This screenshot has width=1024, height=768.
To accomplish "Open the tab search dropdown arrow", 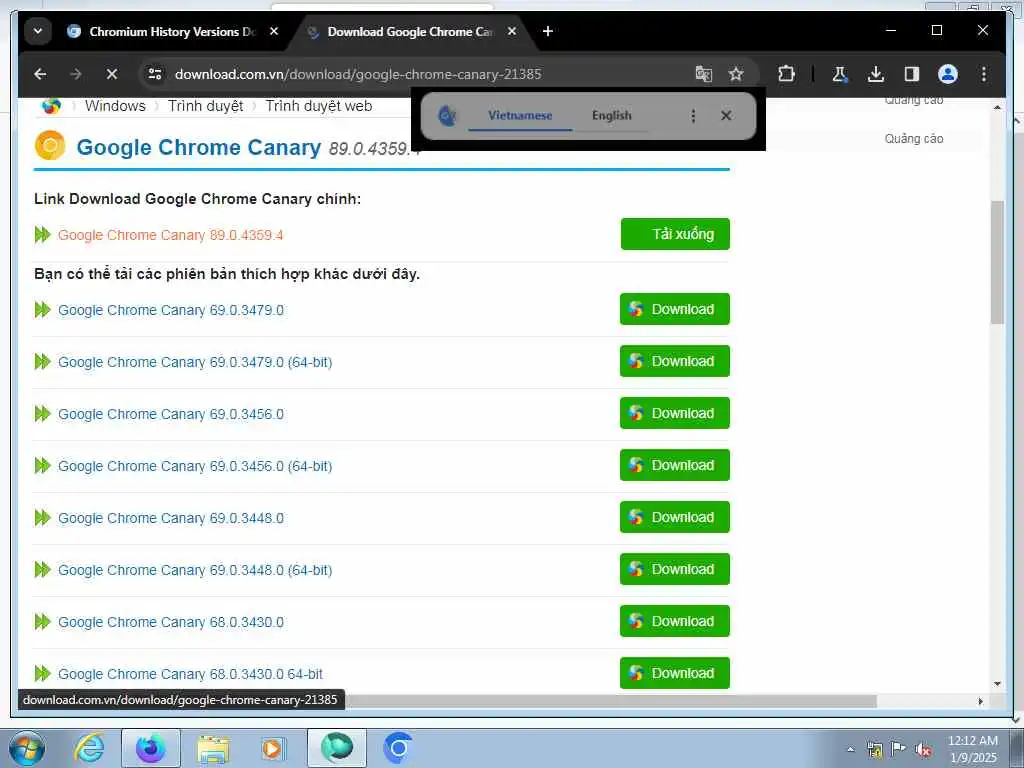I will tap(38, 31).
